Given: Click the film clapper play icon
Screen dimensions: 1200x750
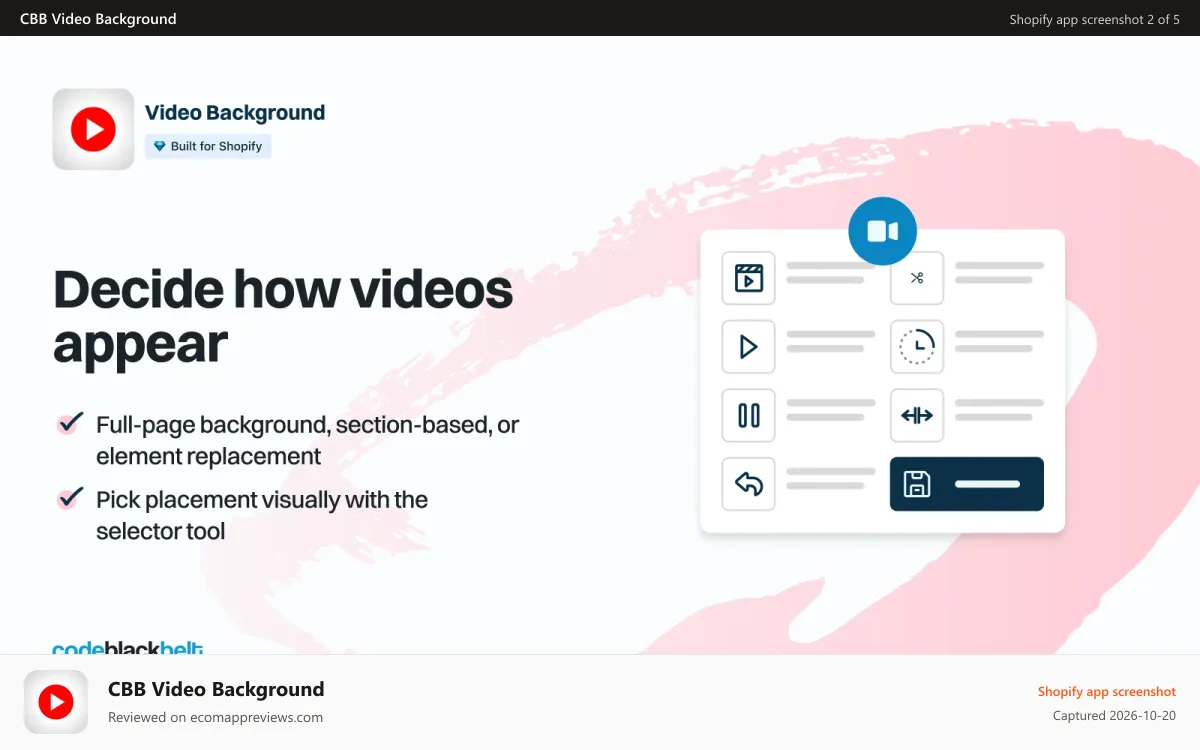Looking at the screenshot, I should [x=749, y=278].
